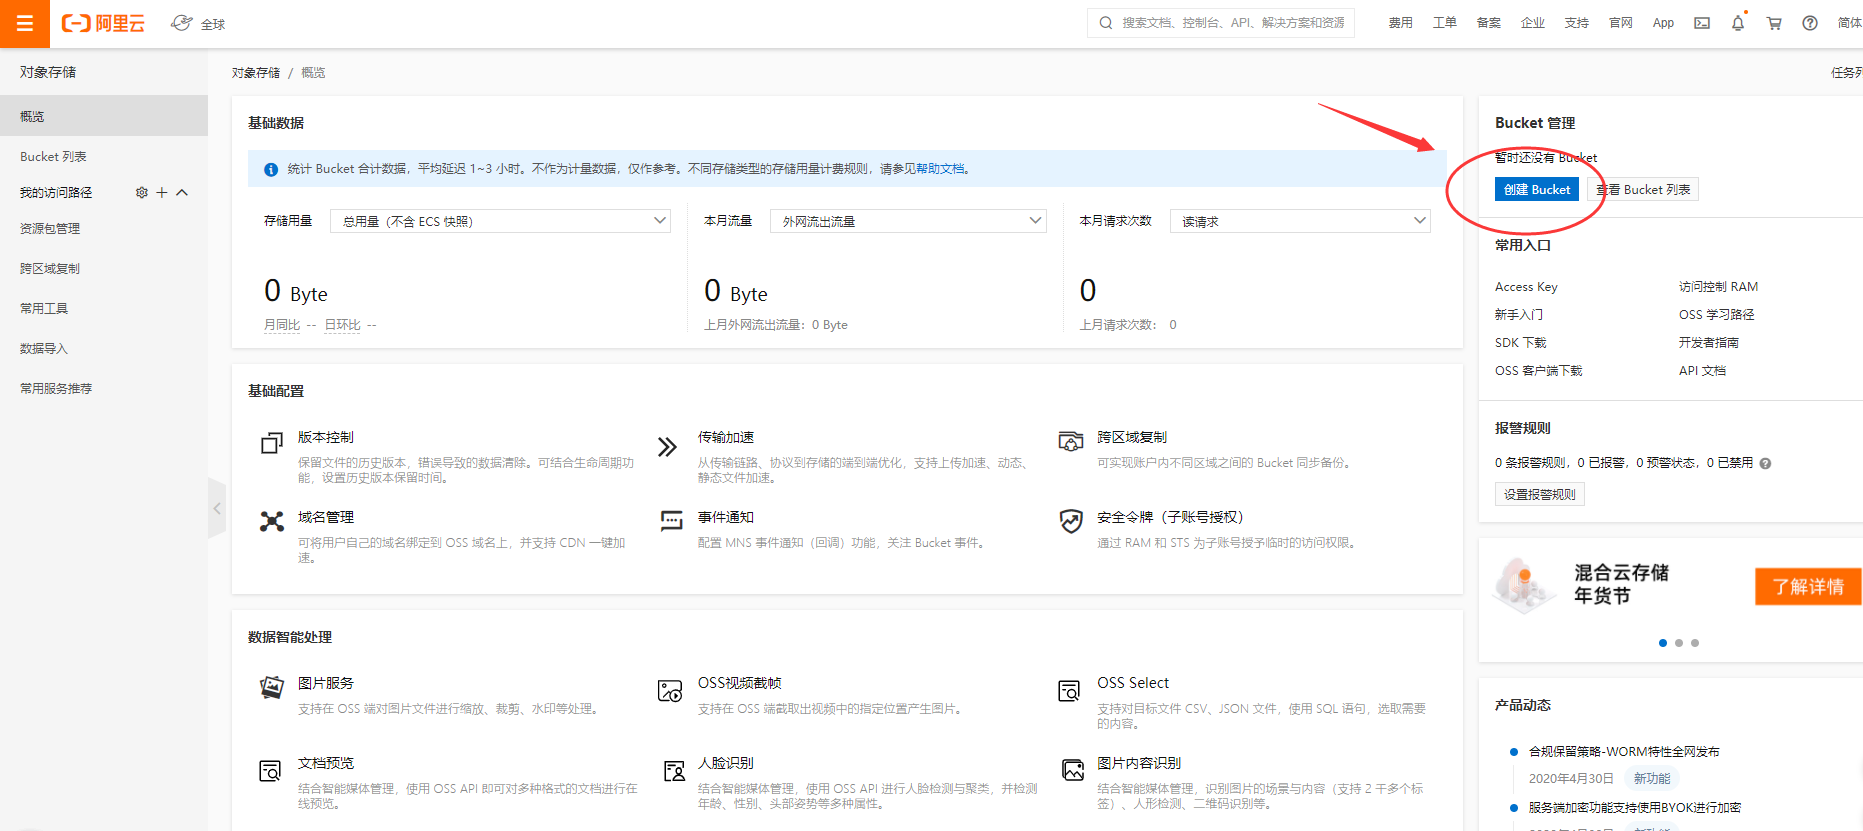Click the help question mark icon in header
Image resolution: width=1863 pixels, height=831 pixels.
tap(1810, 23)
